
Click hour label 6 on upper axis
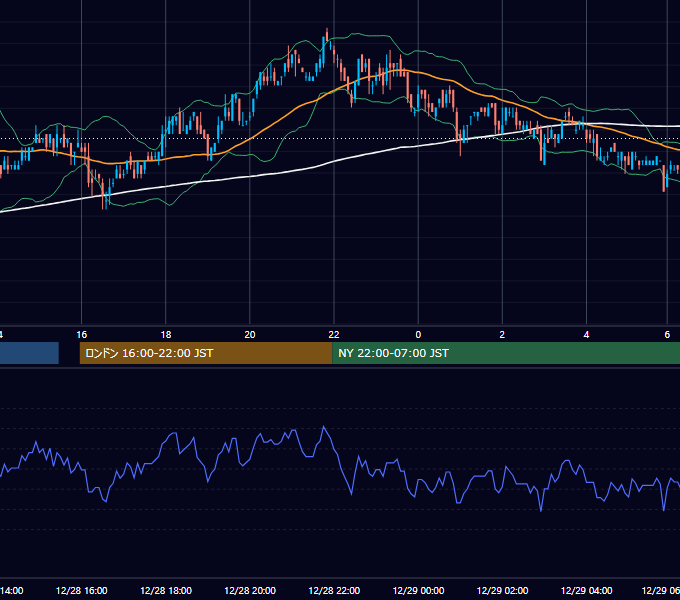click(x=667, y=335)
